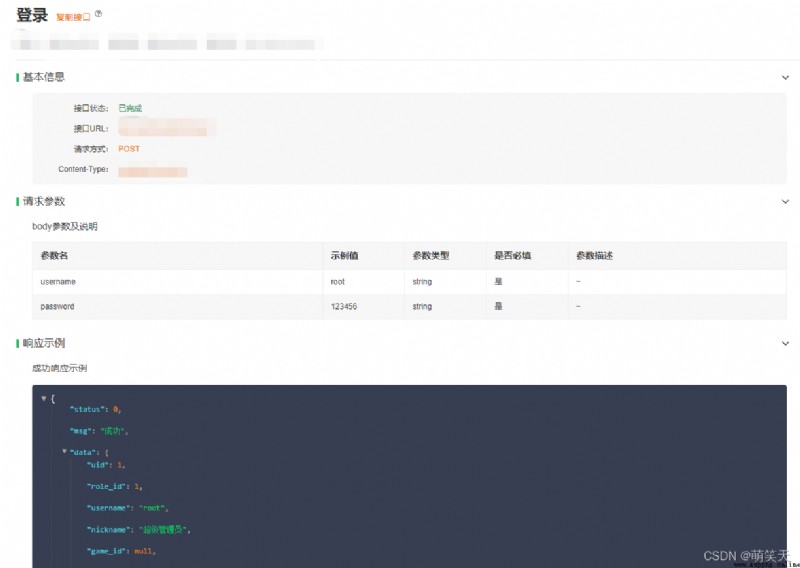Click string type in username row

422,282
